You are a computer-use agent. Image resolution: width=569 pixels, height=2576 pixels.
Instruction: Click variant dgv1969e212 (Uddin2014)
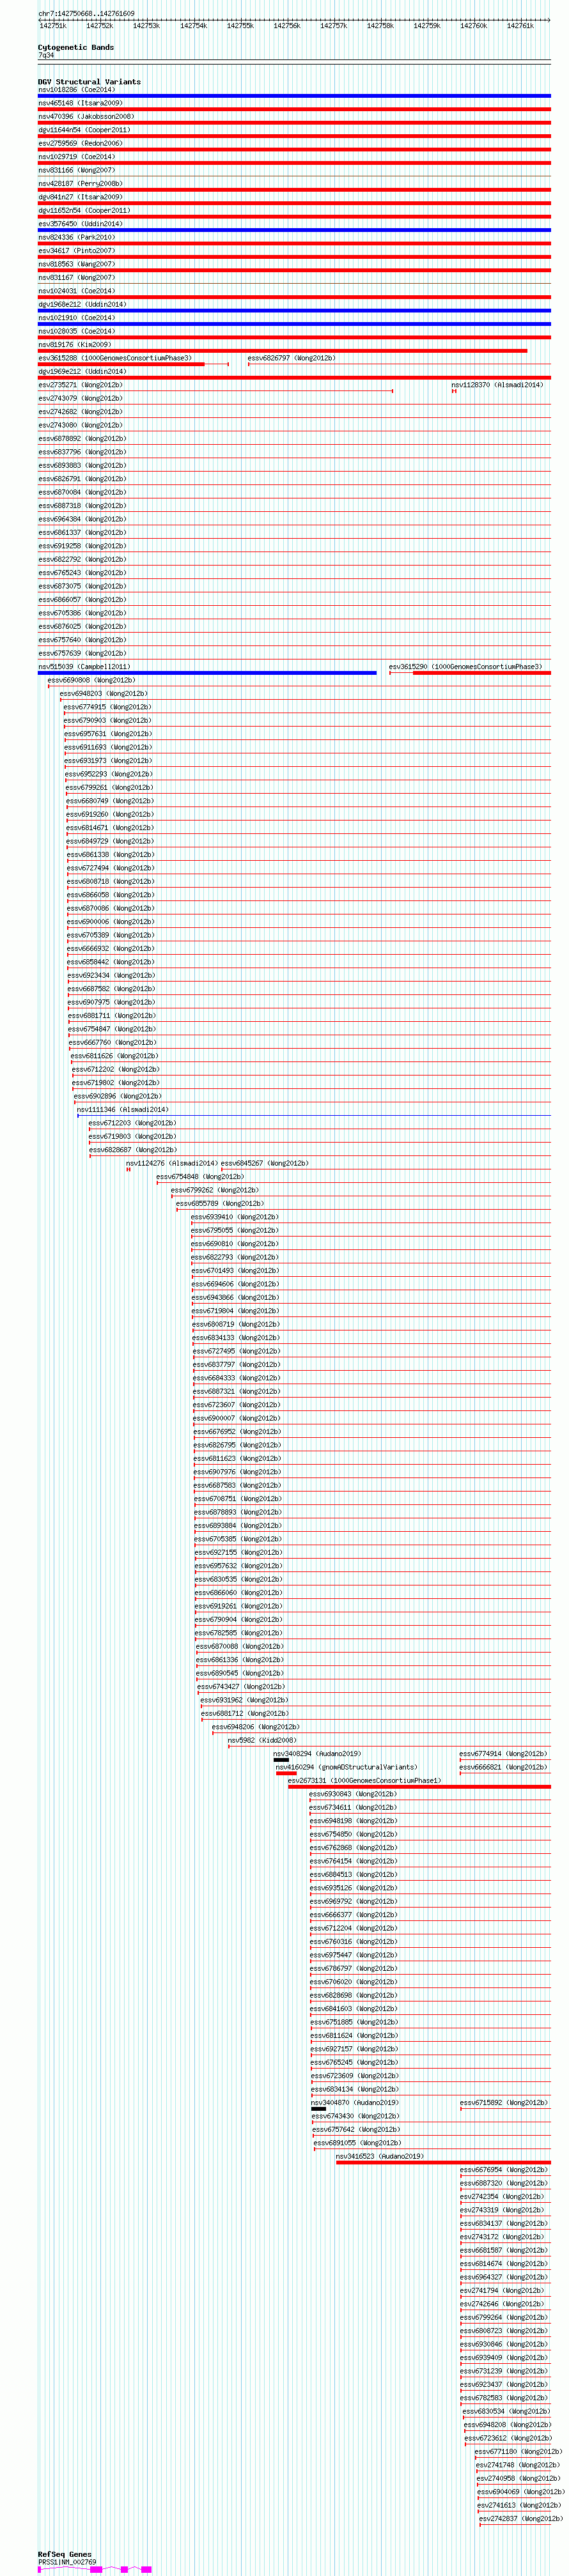pyautogui.click(x=82, y=372)
